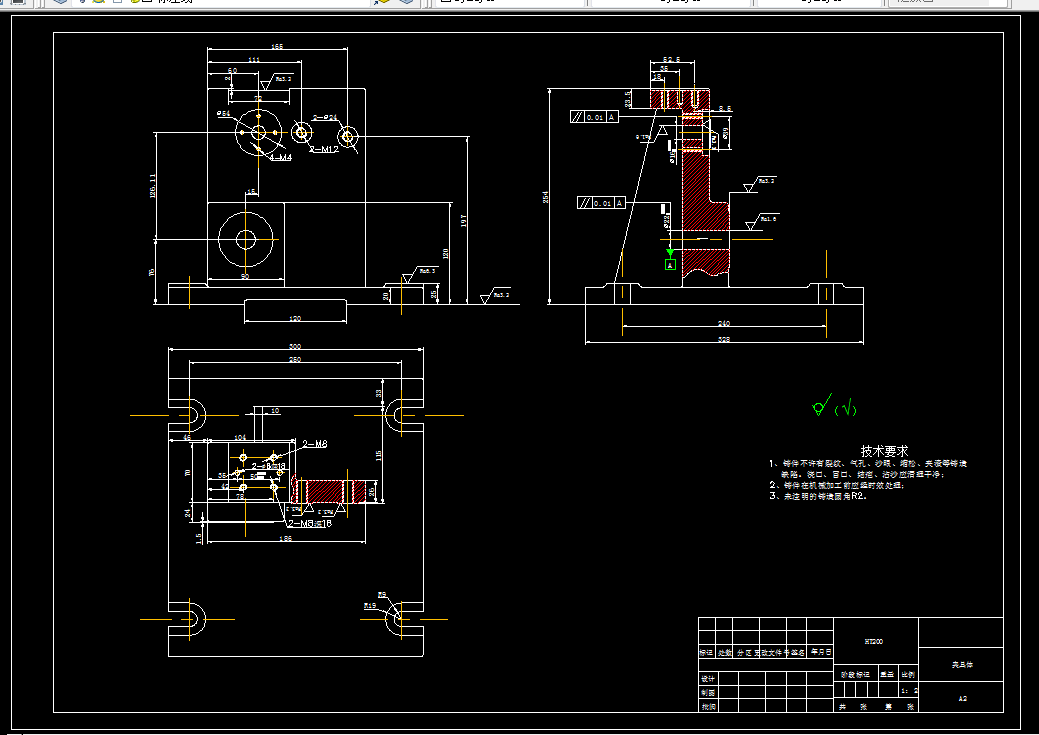Select the 设计 row label in the title block

click(708, 679)
